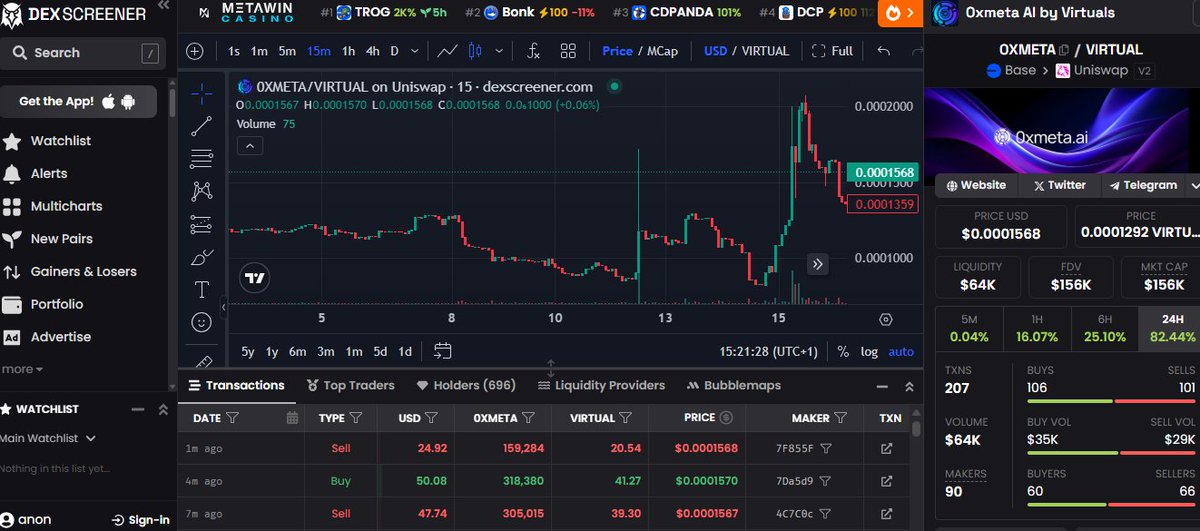Expand the chart style dropdown arrow

[x=498, y=51]
